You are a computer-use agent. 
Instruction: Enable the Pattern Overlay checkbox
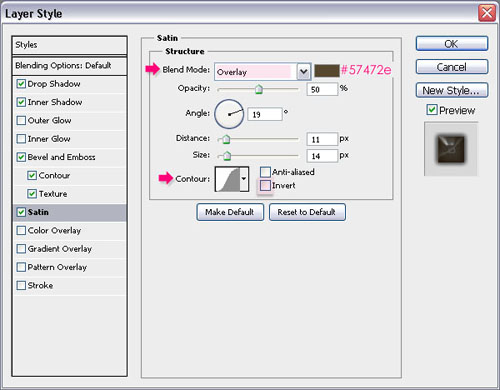[x=21, y=267]
